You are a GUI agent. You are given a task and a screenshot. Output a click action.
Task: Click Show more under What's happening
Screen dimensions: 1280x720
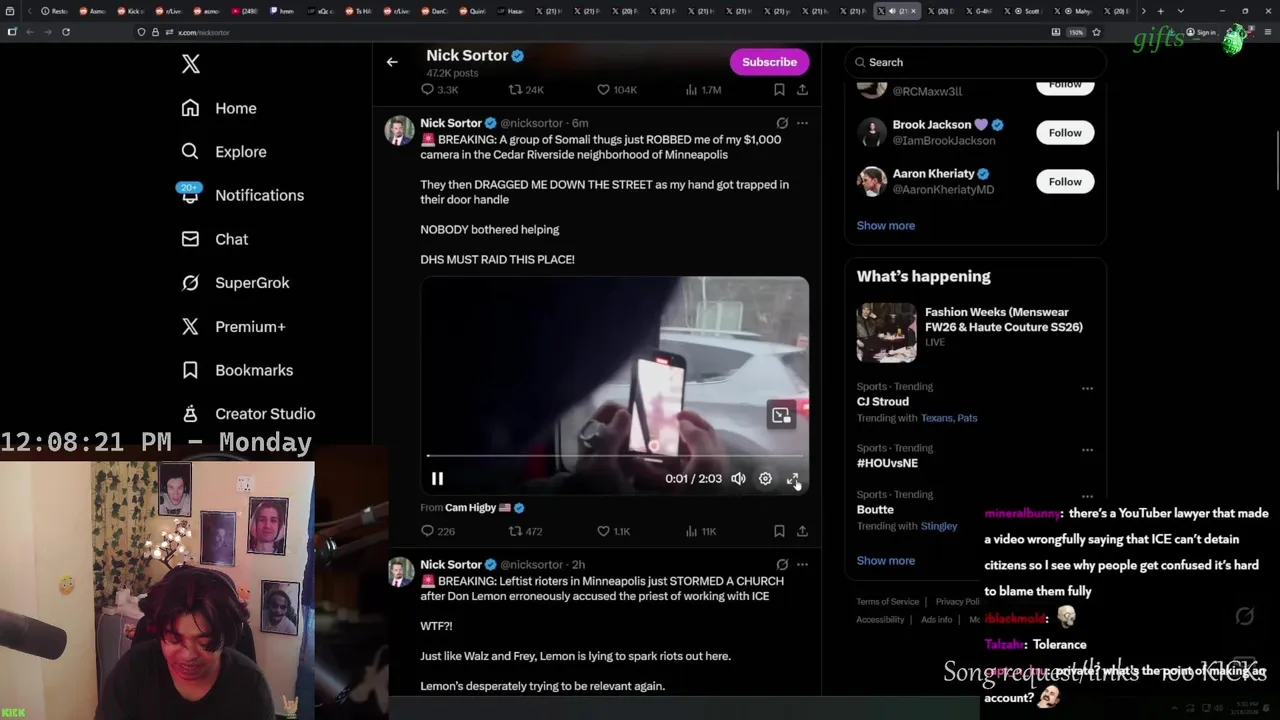[x=885, y=560]
